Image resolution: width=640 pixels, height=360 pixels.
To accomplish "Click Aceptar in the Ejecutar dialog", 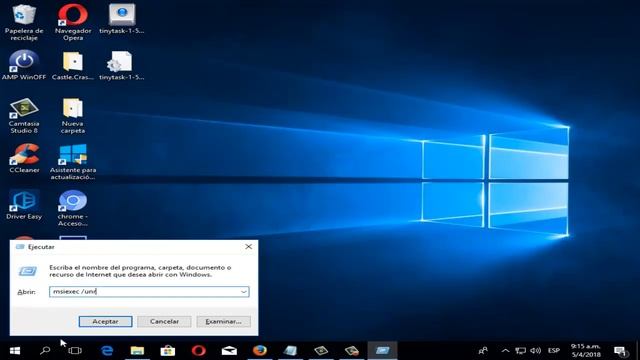I will [x=105, y=322].
